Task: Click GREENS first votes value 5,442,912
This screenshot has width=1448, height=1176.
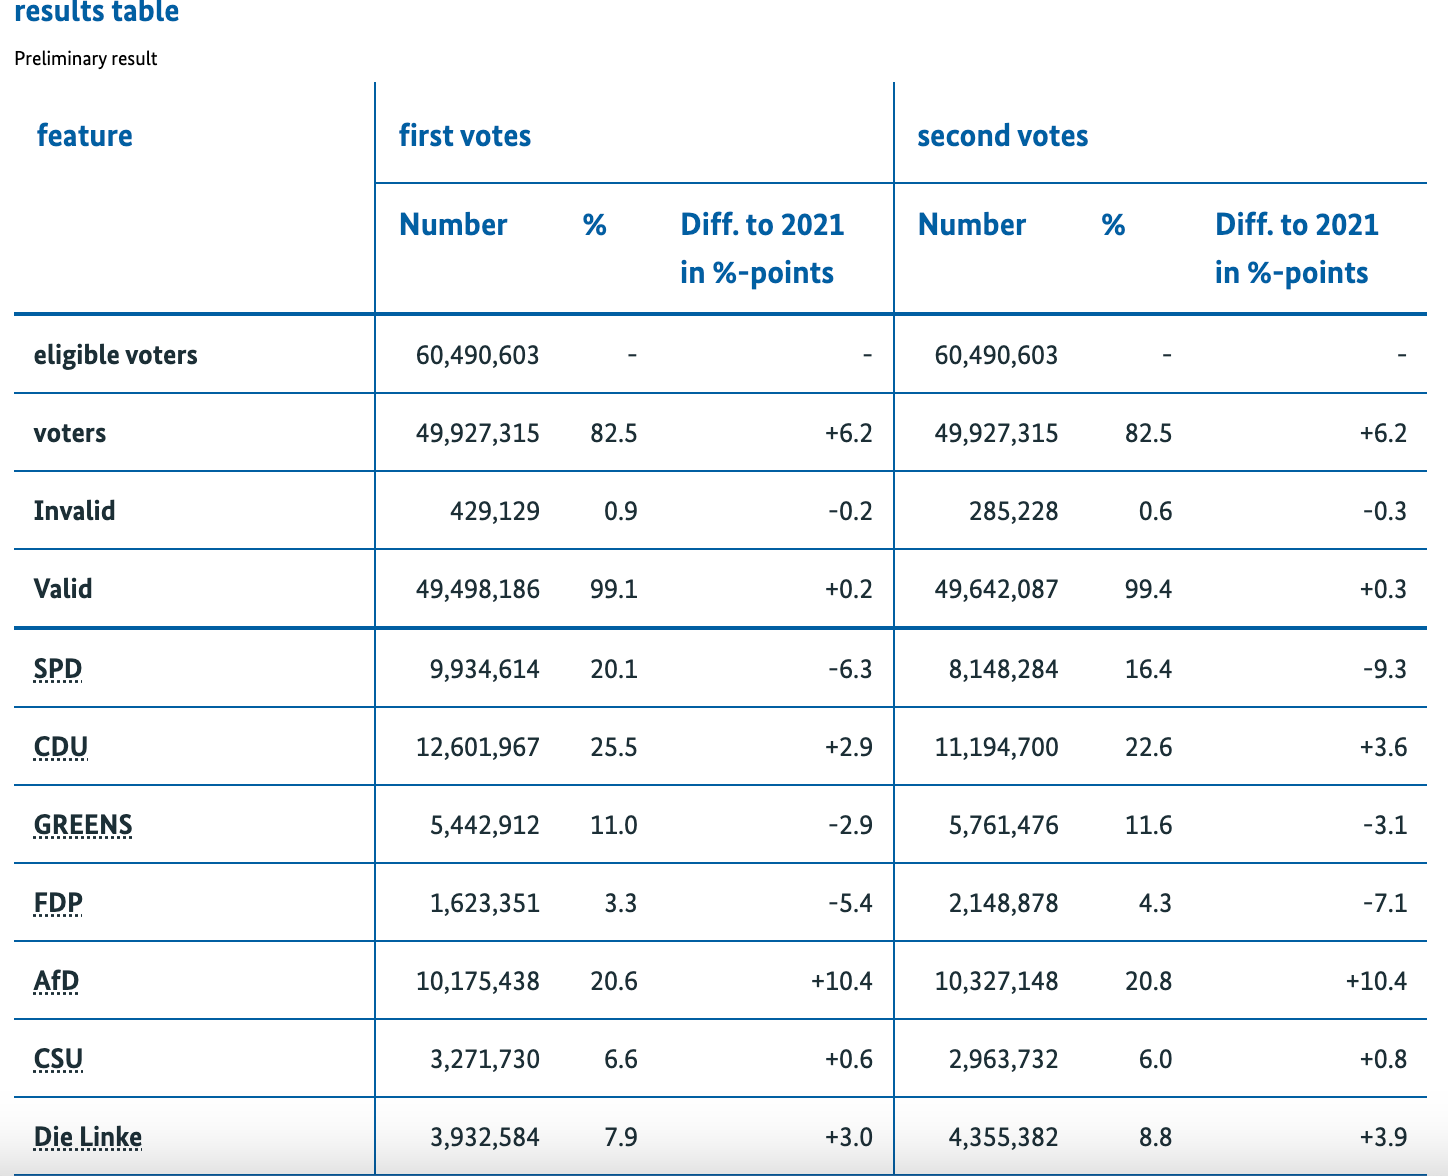Action: [x=485, y=825]
